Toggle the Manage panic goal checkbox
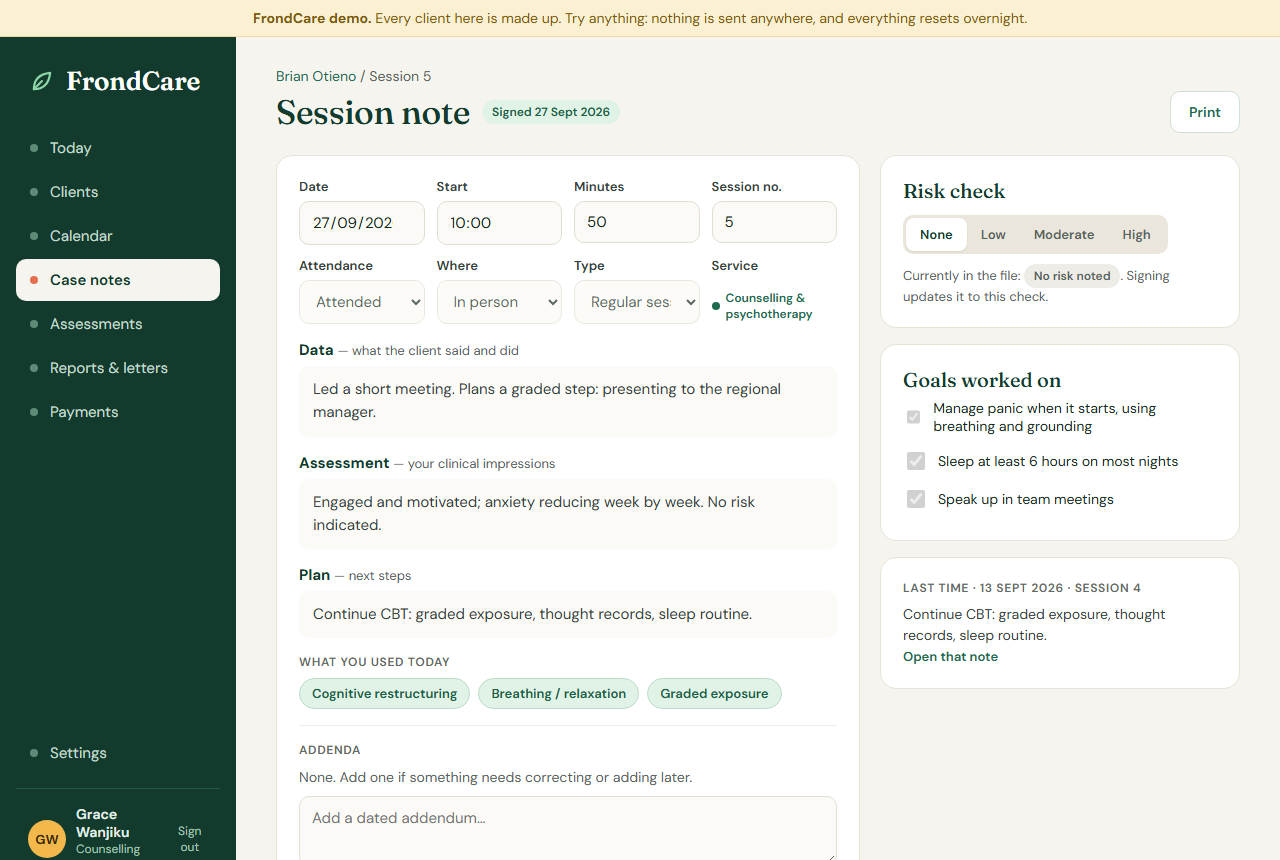Image resolution: width=1280 pixels, height=860 pixels. (913, 417)
